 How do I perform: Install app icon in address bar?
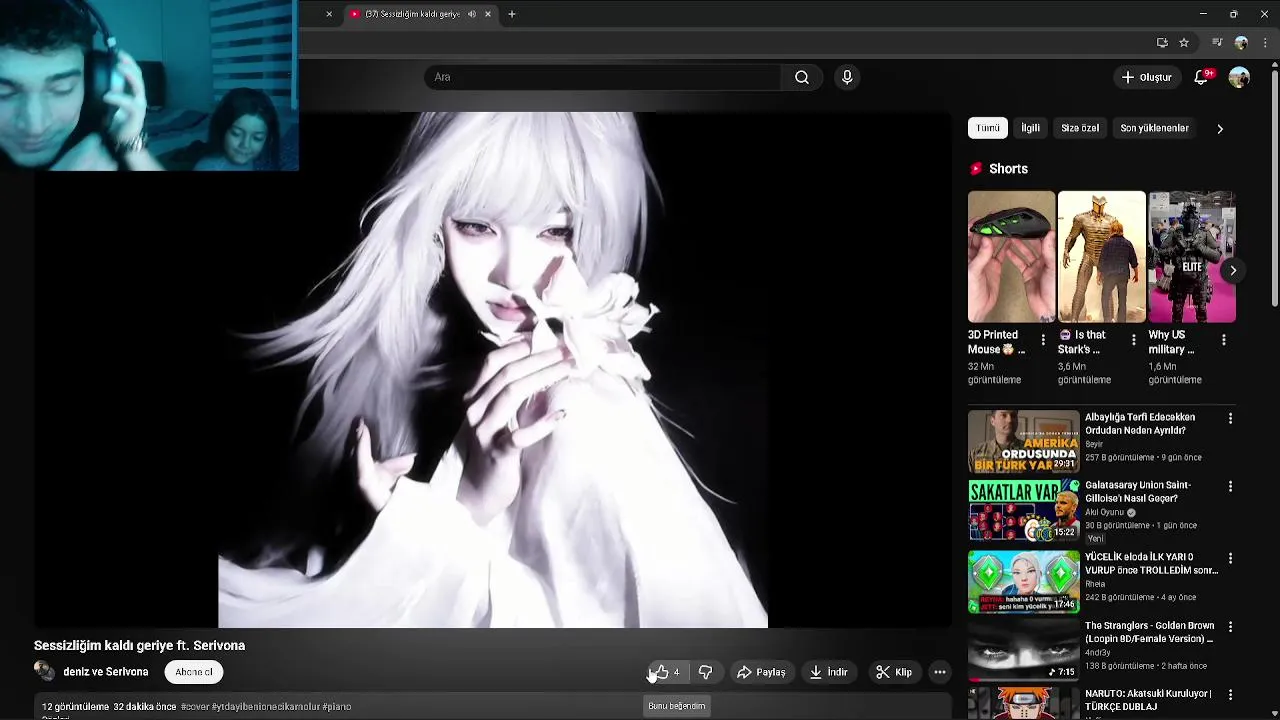click(x=1162, y=43)
